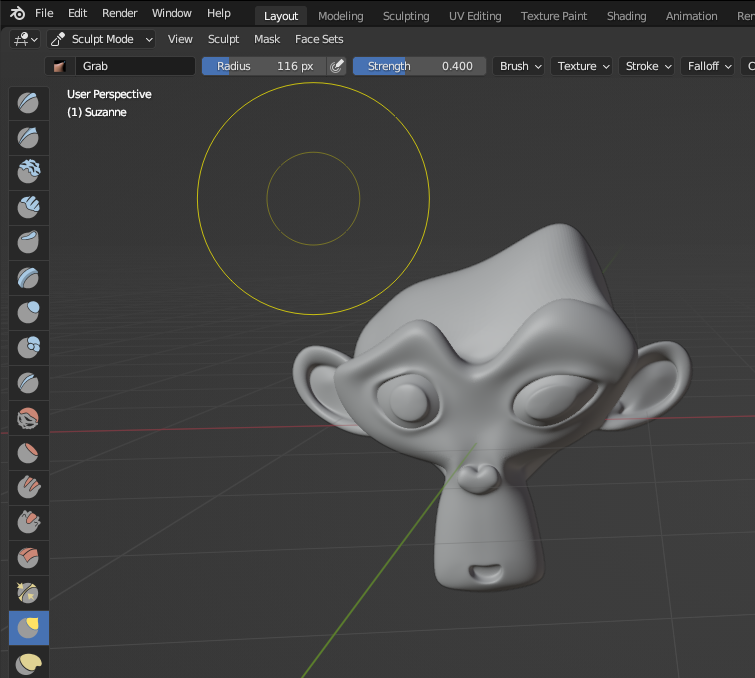The height and width of the screenshot is (678, 755).
Task: Select the Multi-plane Scrape brush tool
Action: pyautogui.click(x=28, y=558)
